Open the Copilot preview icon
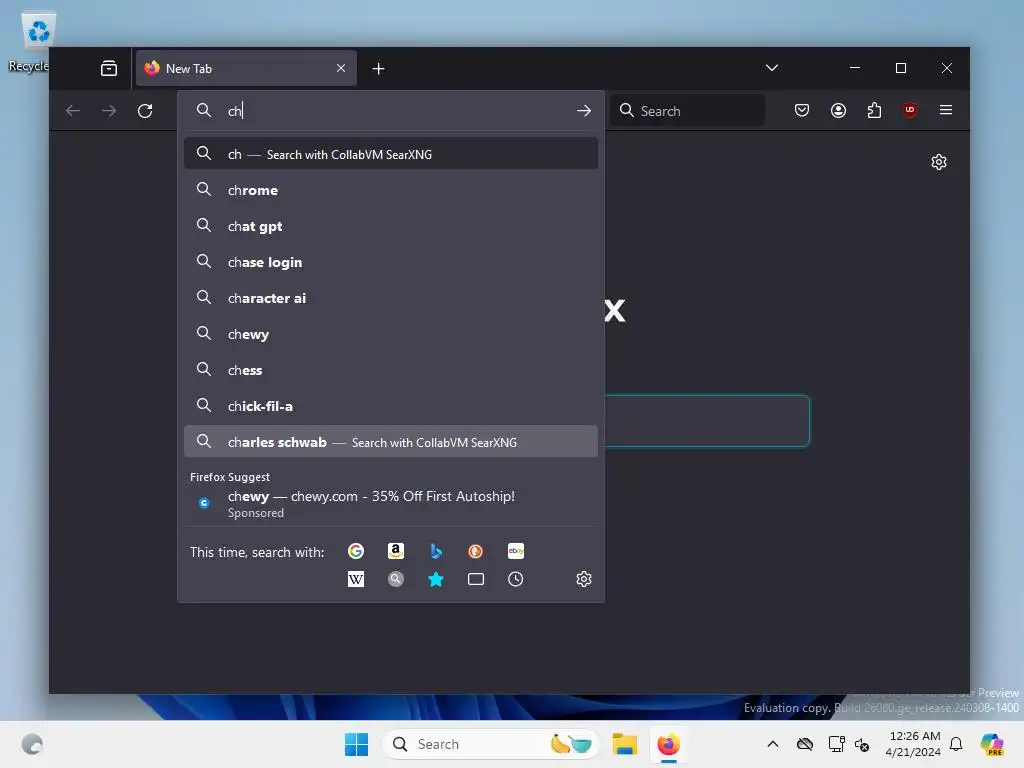The height and width of the screenshot is (768, 1024). pos(992,744)
